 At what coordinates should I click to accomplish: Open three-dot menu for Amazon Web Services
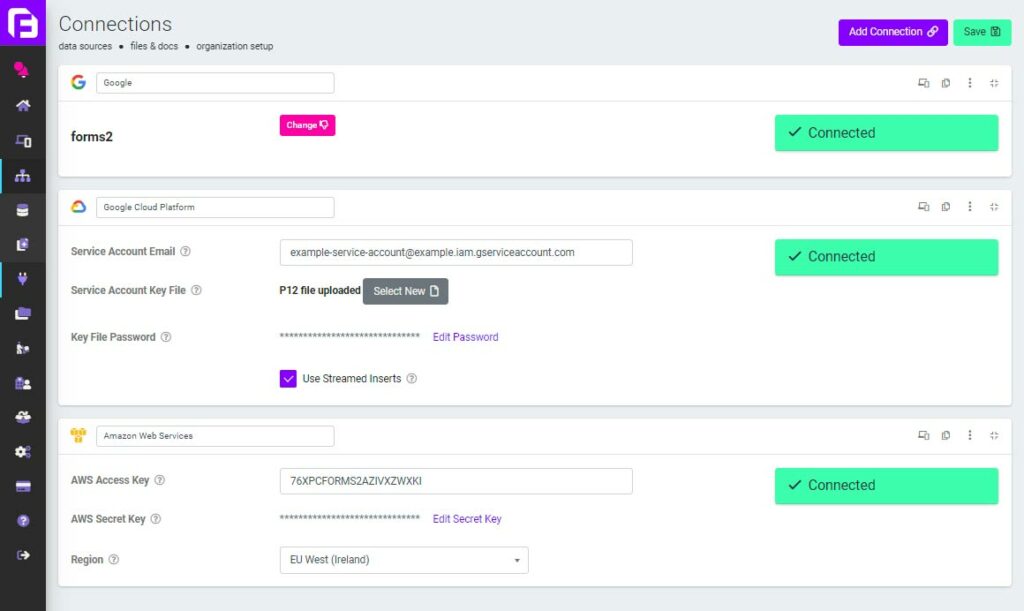click(x=970, y=435)
